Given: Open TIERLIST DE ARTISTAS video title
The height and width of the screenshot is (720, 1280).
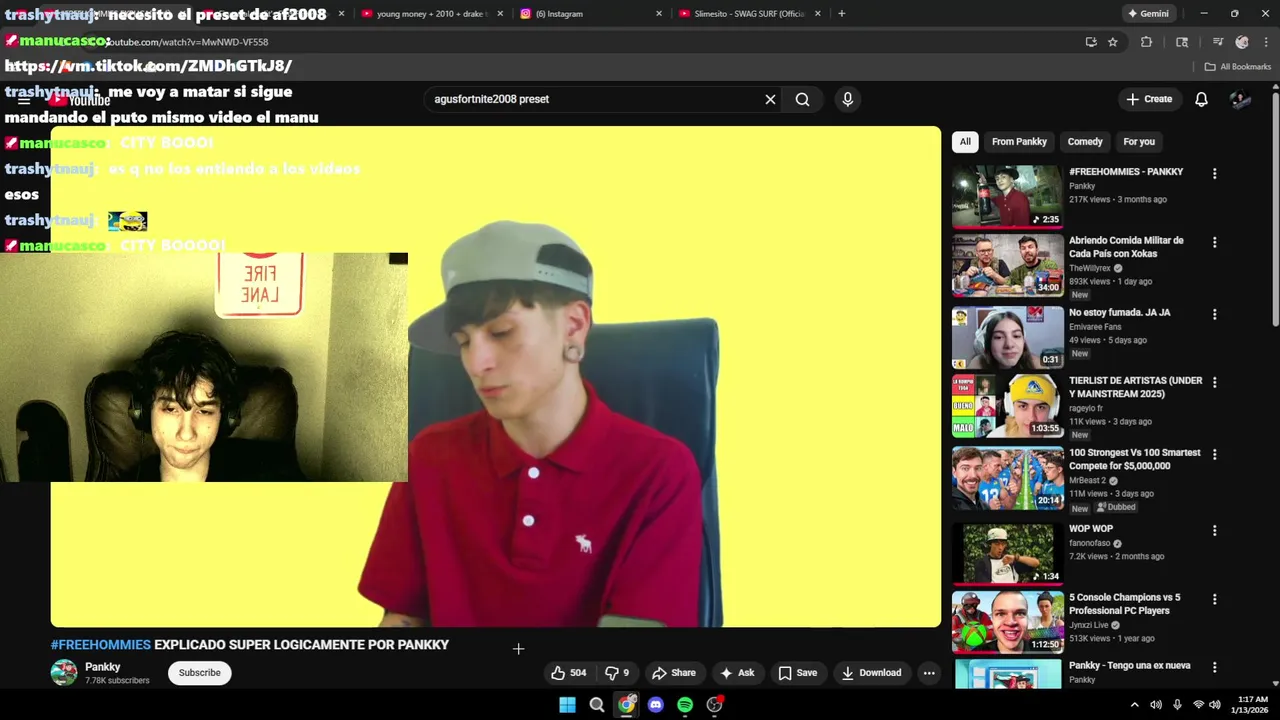Looking at the screenshot, I should point(1136,388).
